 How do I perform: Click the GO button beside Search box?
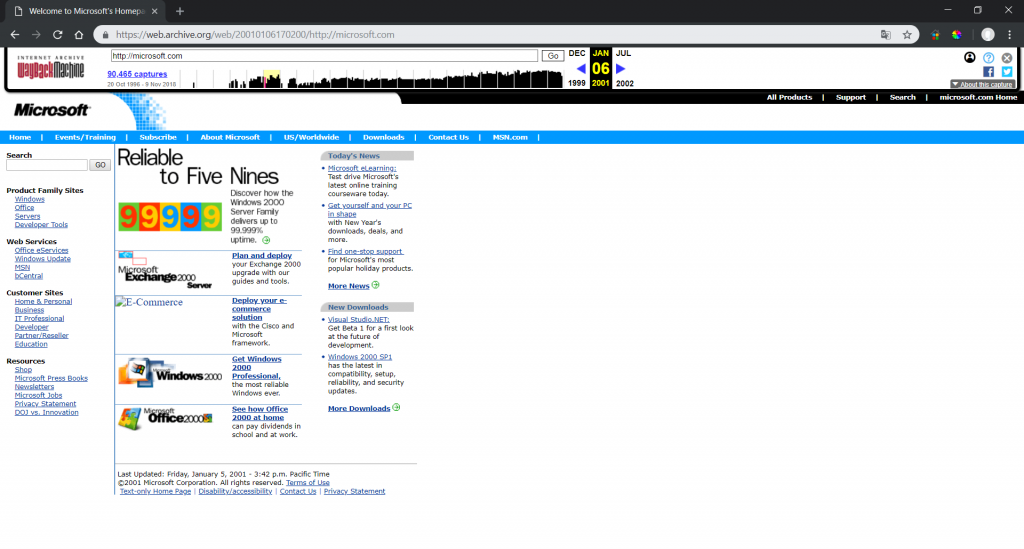pos(100,165)
